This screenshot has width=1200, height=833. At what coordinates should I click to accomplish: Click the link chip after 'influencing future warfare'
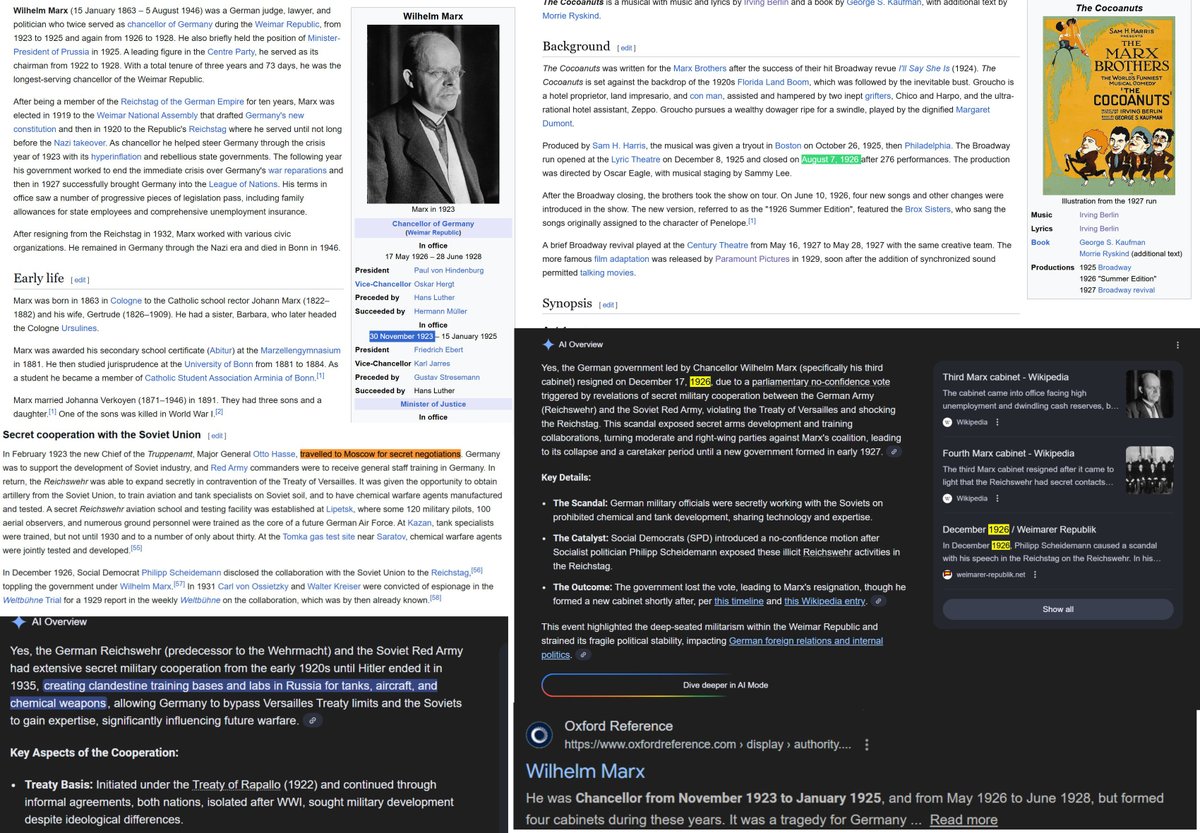[x=315, y=720]
